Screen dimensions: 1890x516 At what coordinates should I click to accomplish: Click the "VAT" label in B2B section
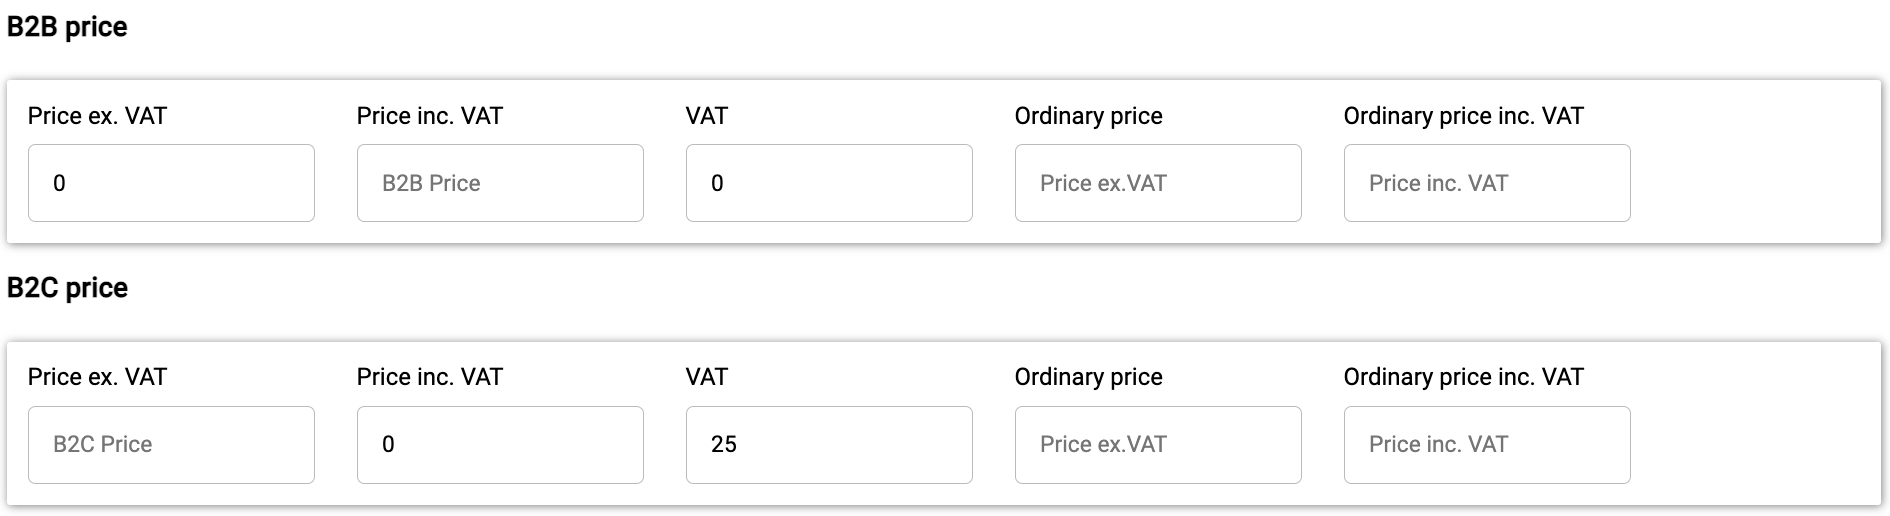tap(707, 116)
